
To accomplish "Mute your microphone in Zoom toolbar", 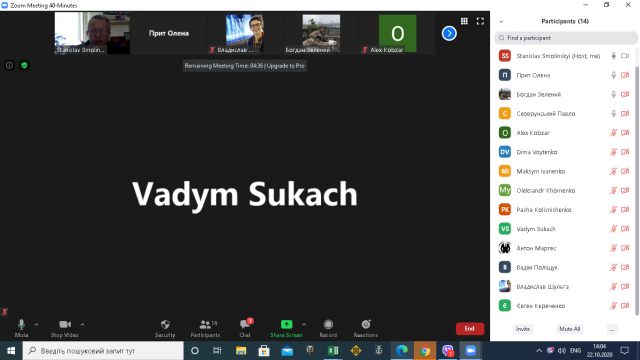I will tap(21, 328).
